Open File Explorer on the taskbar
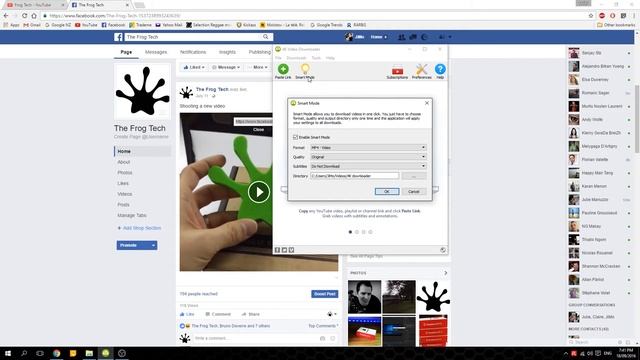Image resolution: width=640 pixels, height=360 pixels. coord(89,353)
